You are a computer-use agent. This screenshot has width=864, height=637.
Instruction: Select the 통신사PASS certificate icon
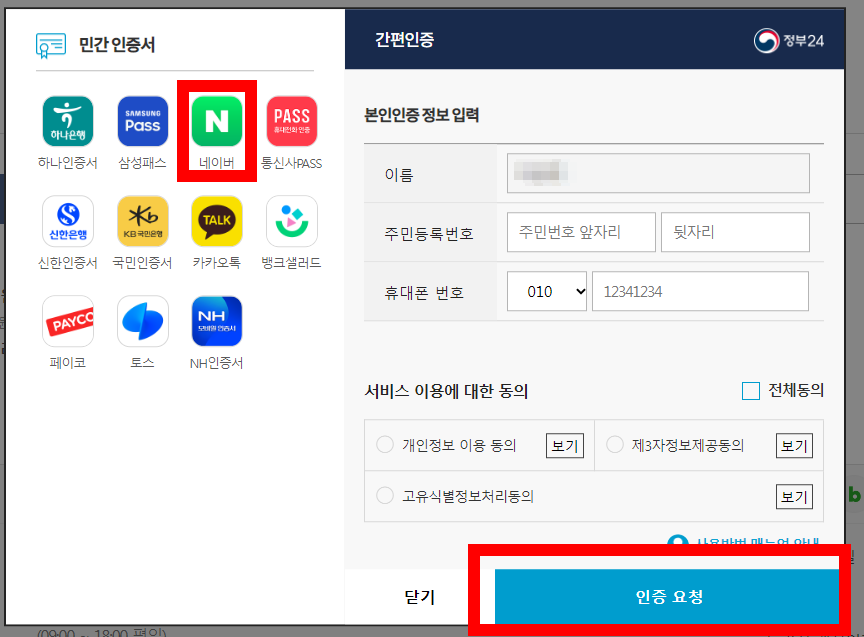[x=291, y=121]
